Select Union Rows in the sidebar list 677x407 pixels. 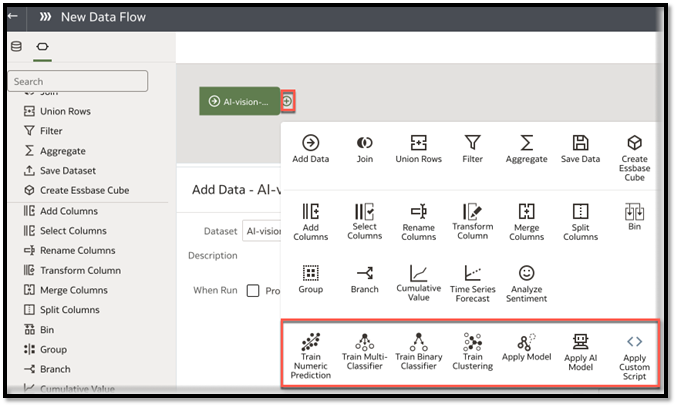pos(57,111)
